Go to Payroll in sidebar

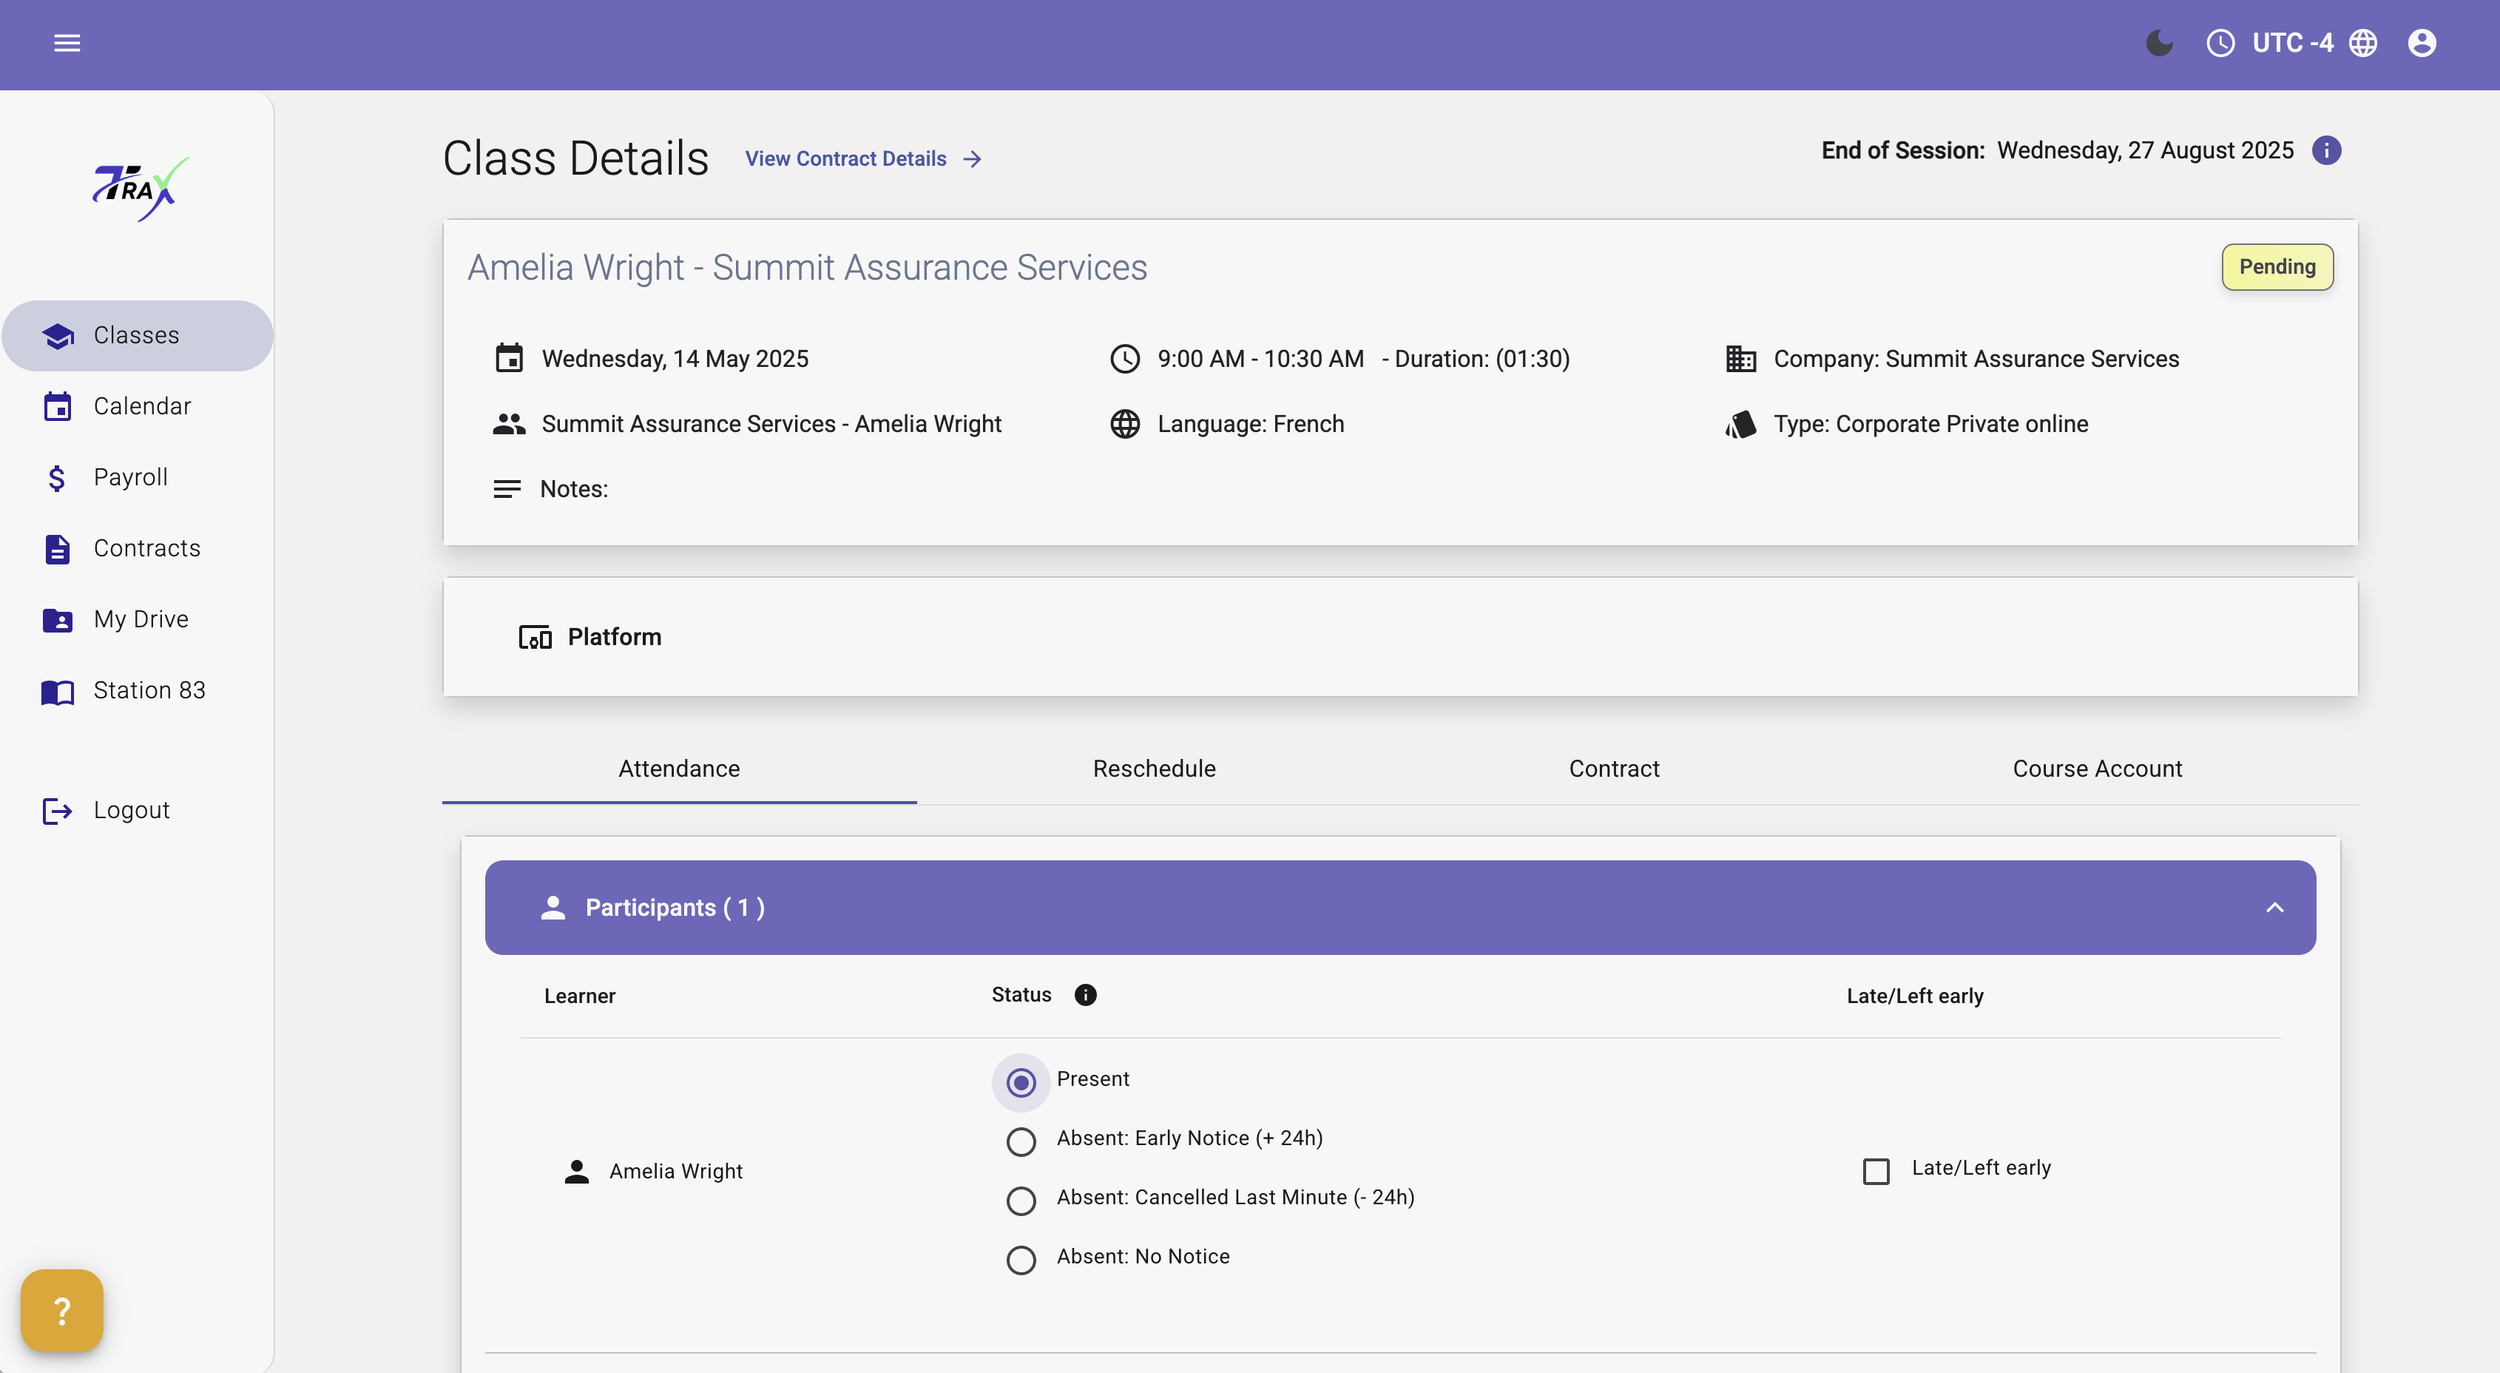(x=130, y=477)
